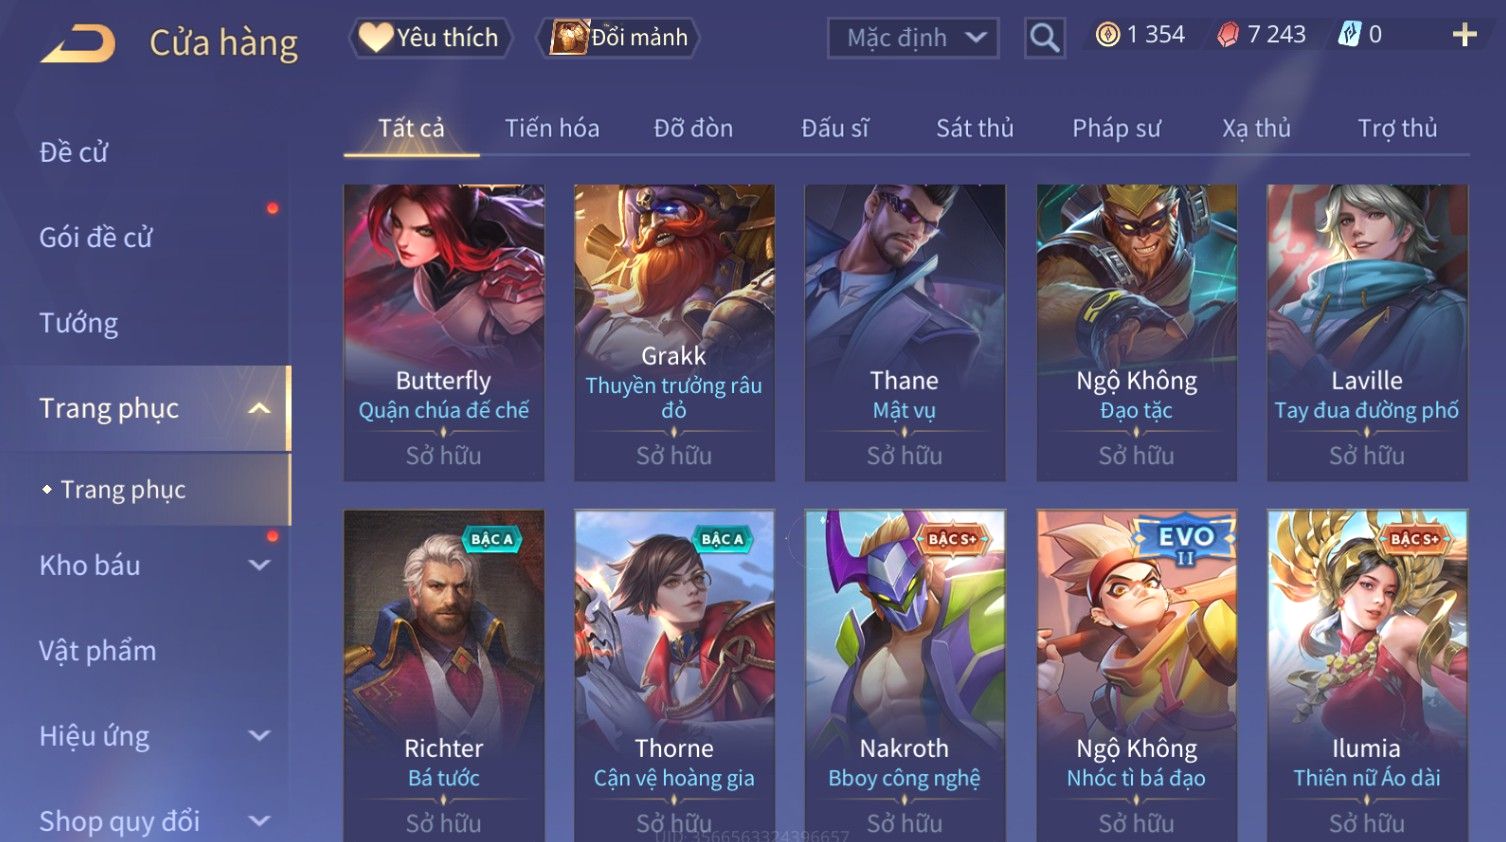This screenshot has width=1506, height=842.
Task: Tap the golden back arrow icon
Action: (78, 44)
